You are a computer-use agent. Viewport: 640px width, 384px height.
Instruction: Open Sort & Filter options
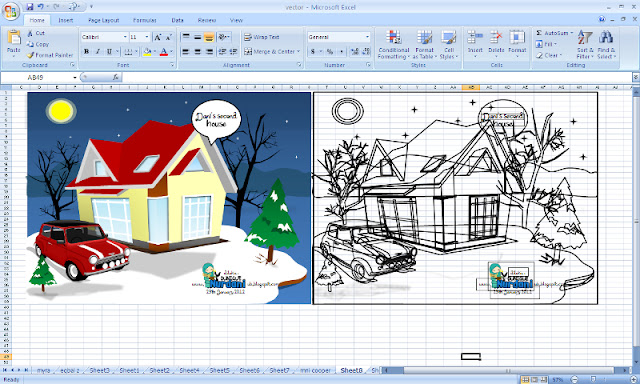pos(585,44)
